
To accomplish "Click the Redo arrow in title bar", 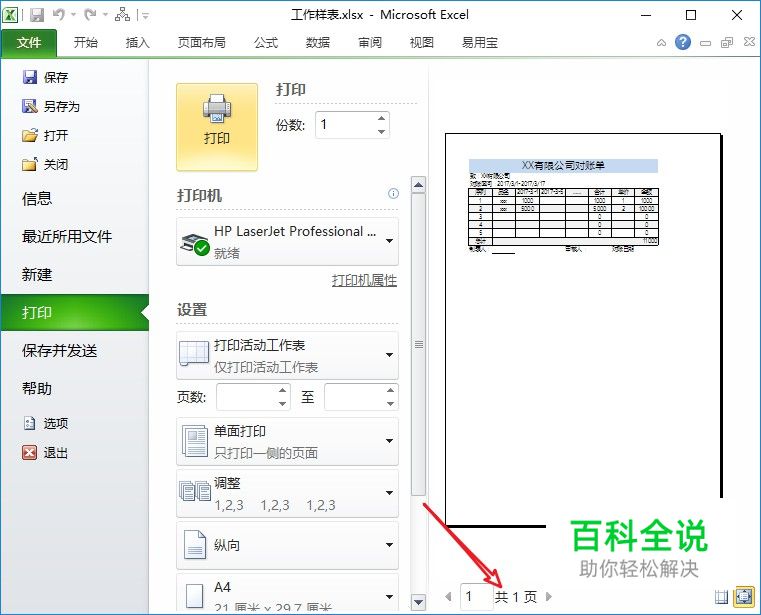I will (x=90, y=15).
